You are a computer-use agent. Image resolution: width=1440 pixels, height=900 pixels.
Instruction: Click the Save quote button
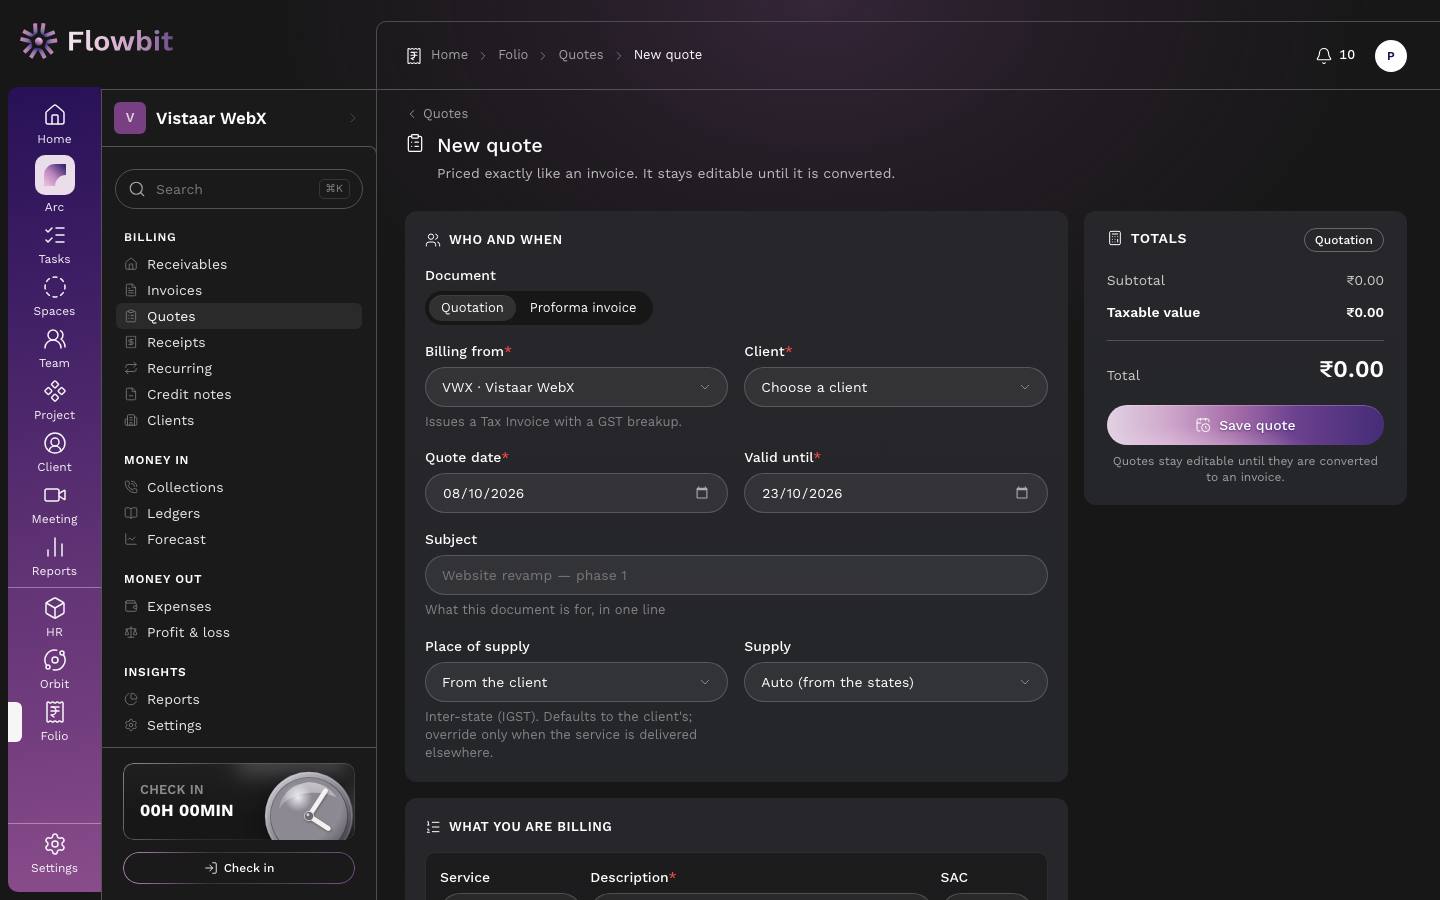(x=1245, y=425)
